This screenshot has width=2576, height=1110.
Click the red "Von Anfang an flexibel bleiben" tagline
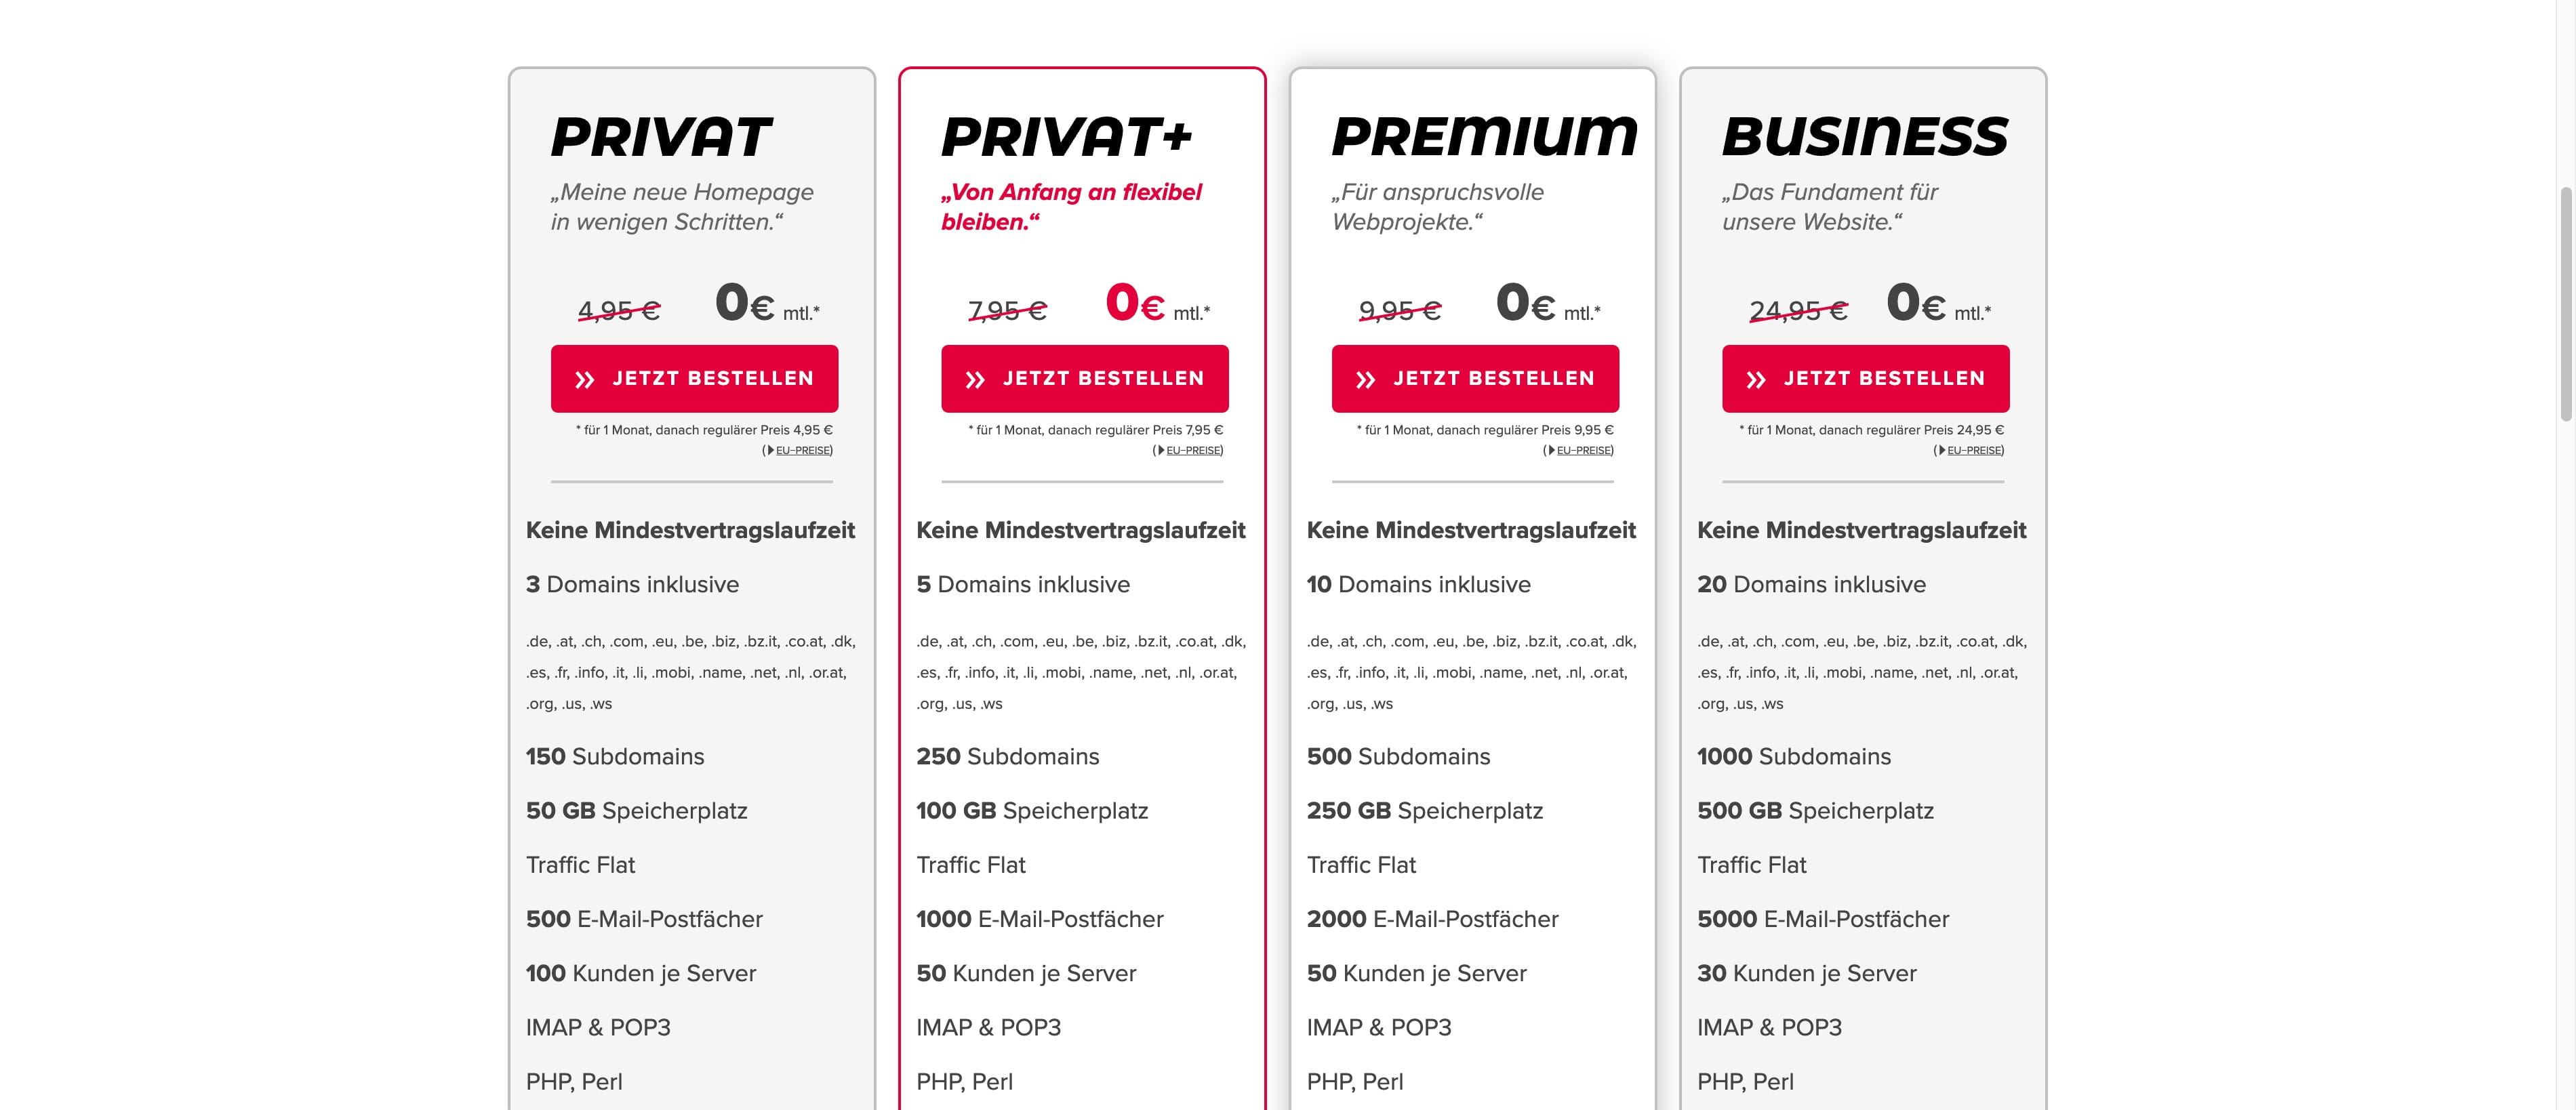click(x=1071, y=206)
